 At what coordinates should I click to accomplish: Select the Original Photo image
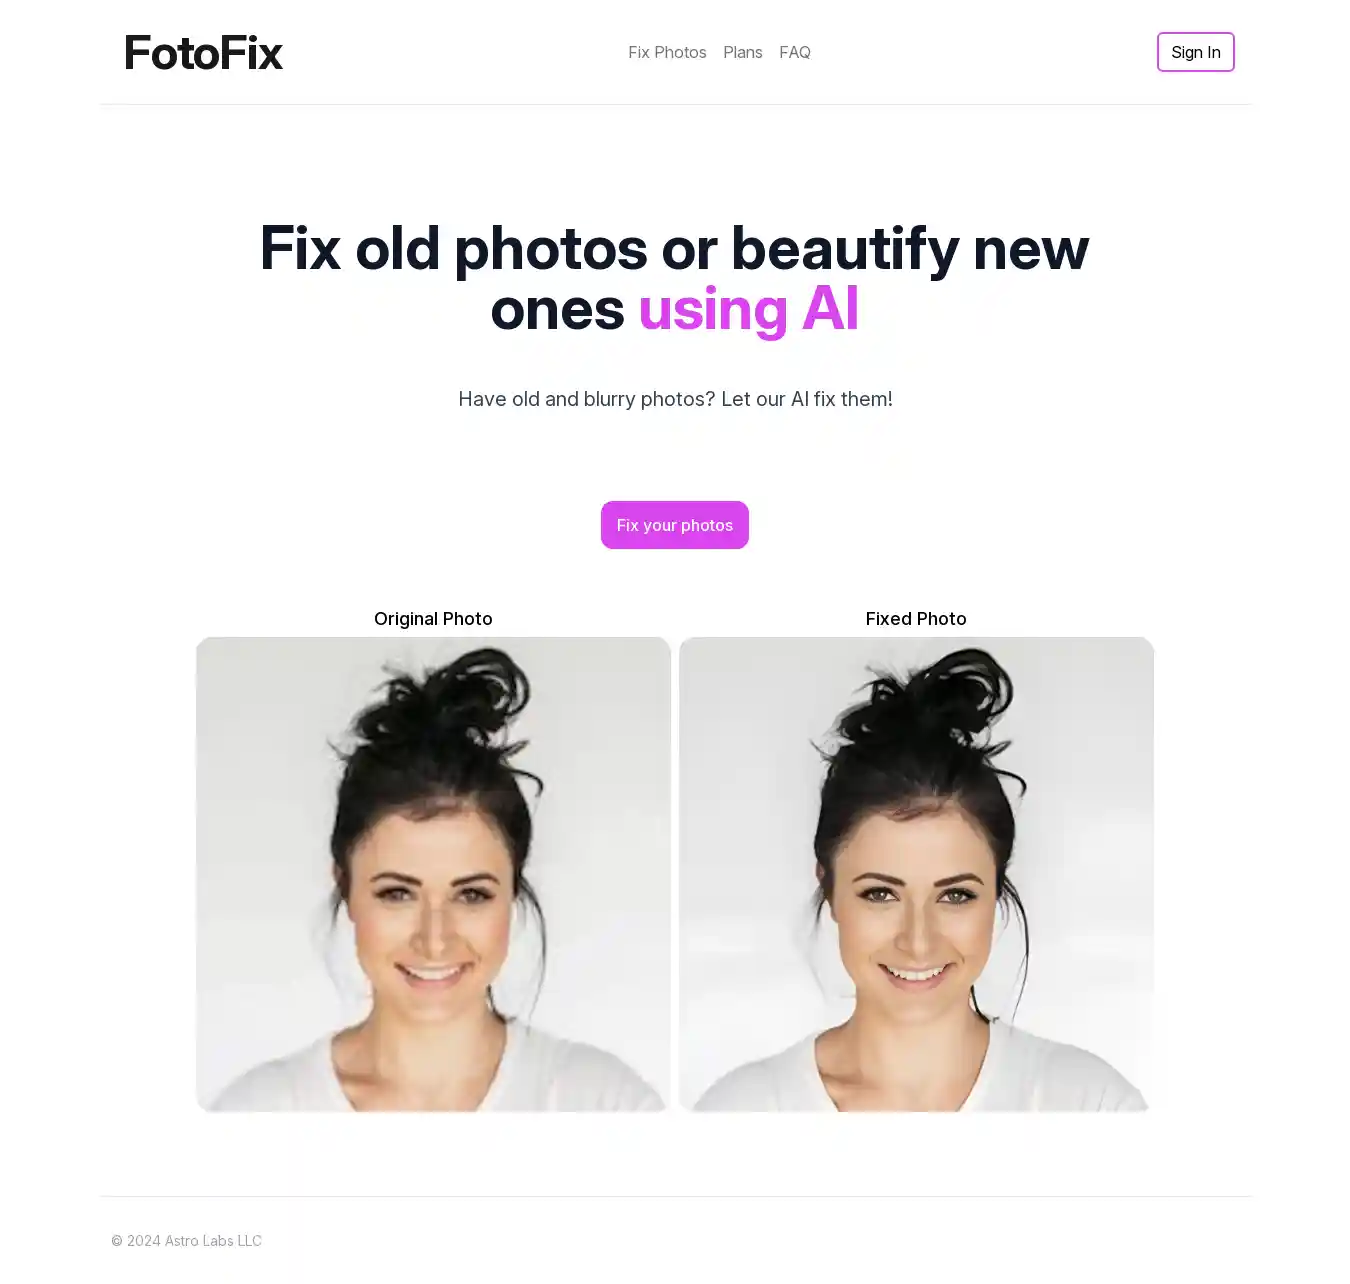tap(433, 874)
